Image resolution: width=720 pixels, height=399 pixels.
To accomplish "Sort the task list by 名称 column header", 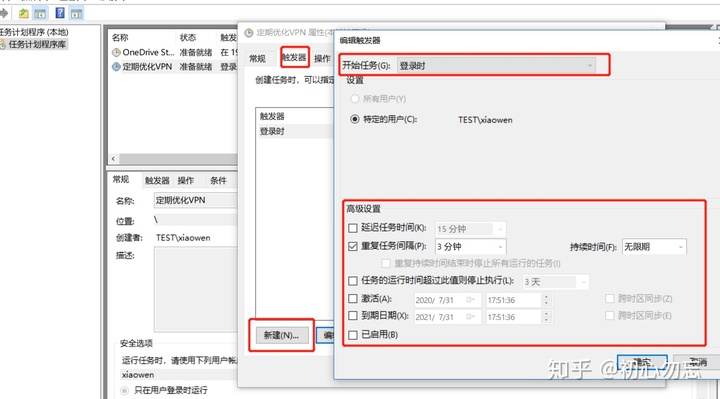I will coord(142,38).
